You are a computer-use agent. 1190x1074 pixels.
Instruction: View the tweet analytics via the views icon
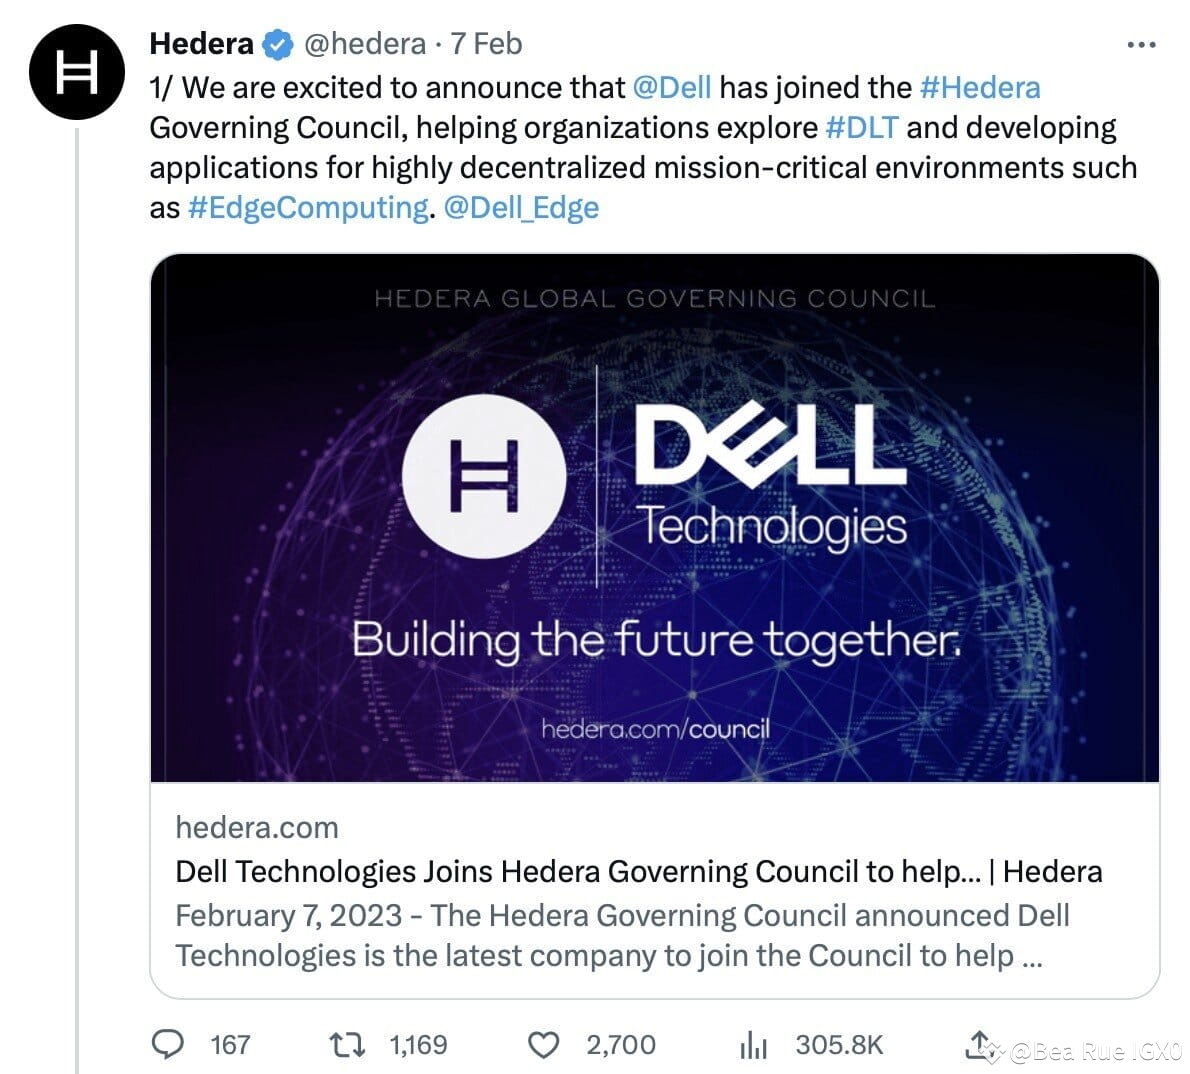752,1045
